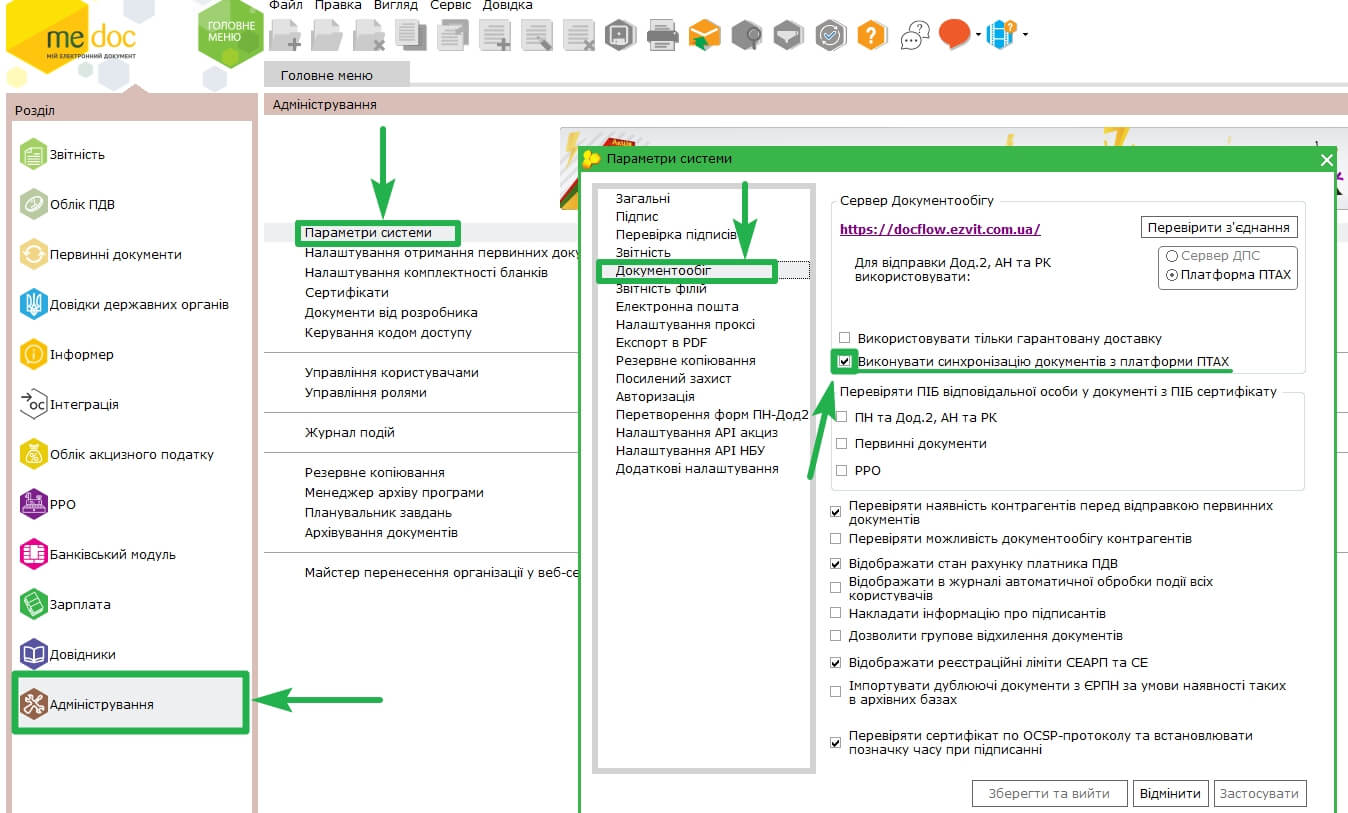Click the checkmark hexagon toolbar icon
This screenshot has width=1348, height=813.
[x=830, y=36]
